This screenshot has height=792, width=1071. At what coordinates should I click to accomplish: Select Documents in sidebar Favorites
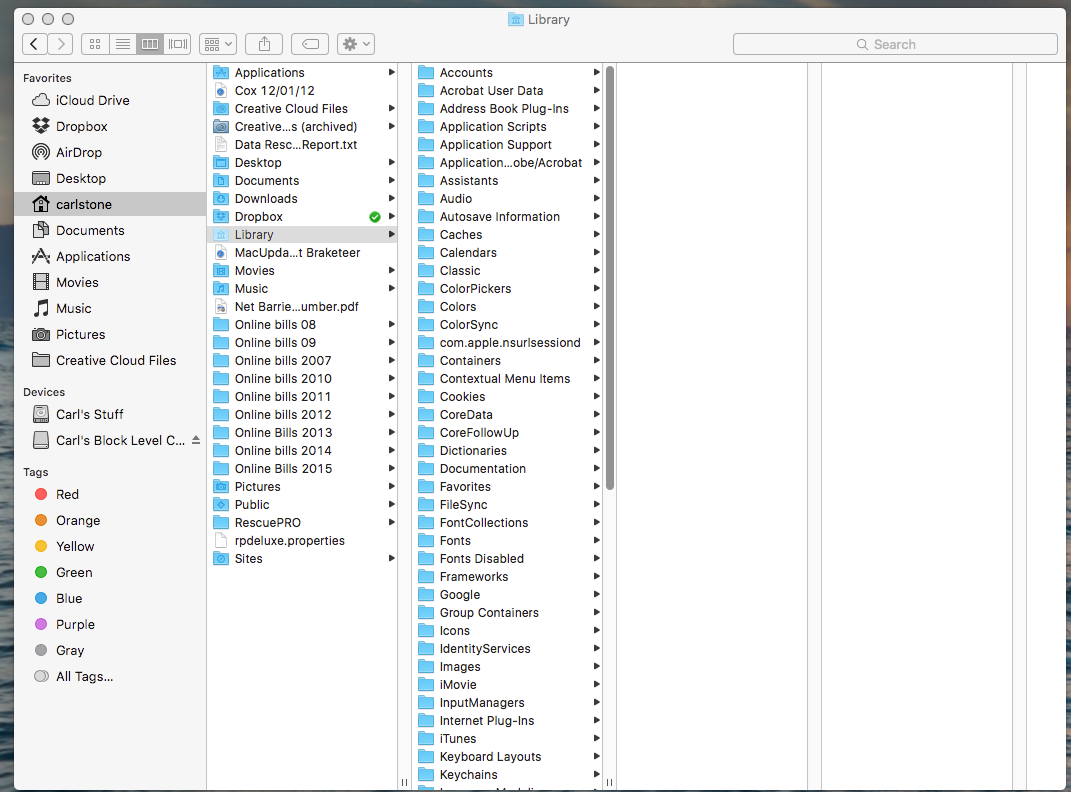pos(110,230)
